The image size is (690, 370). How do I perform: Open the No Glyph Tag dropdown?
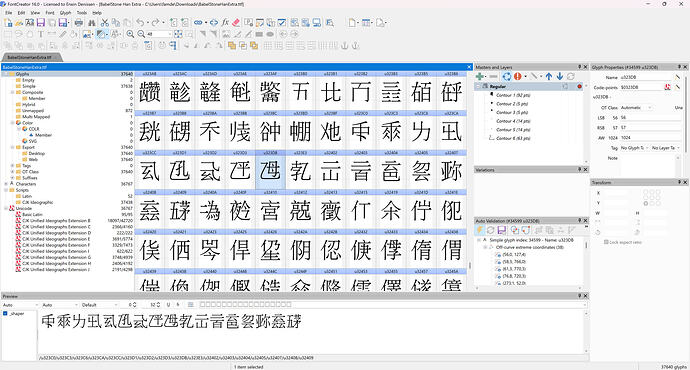634,148
